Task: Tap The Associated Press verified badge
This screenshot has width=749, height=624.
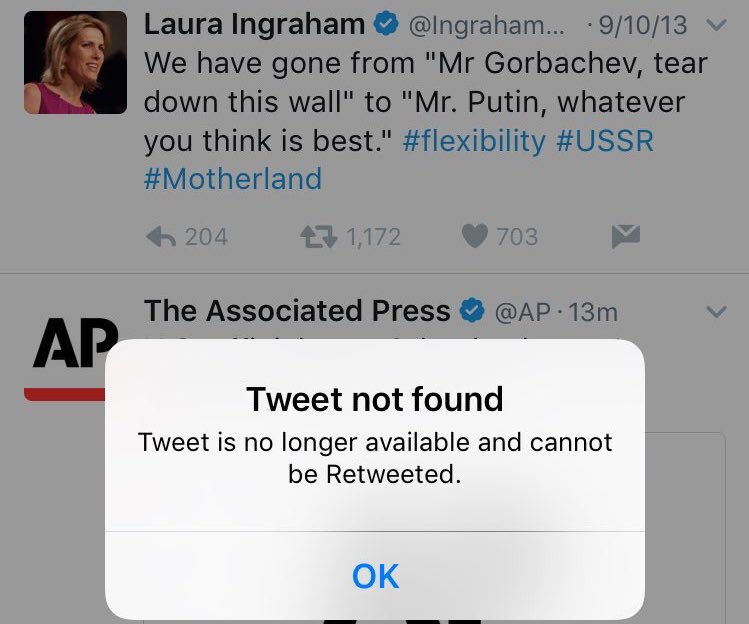Action: (x=472, y=311)
